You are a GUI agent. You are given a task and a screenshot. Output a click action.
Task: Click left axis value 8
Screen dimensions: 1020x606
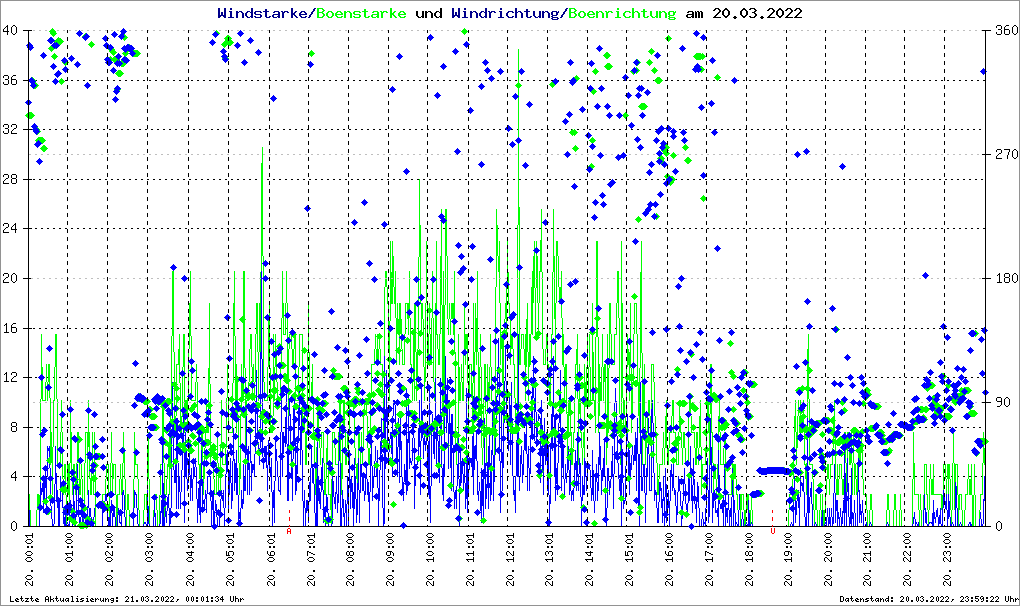(13, 427)
